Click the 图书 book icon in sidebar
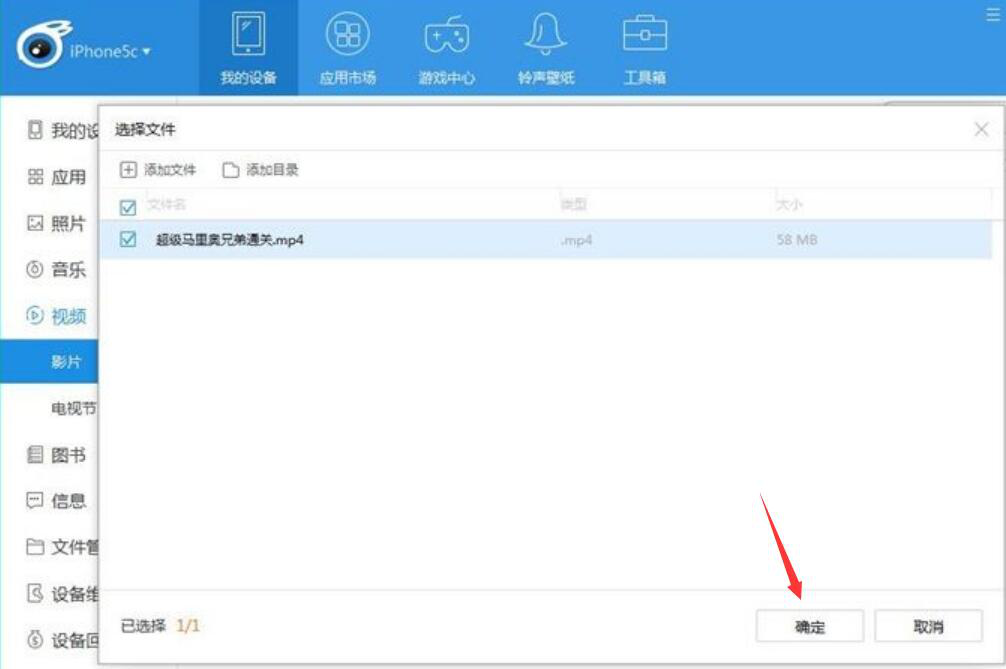The width and height of the screenshot is (1006, 669). point(35,455)
